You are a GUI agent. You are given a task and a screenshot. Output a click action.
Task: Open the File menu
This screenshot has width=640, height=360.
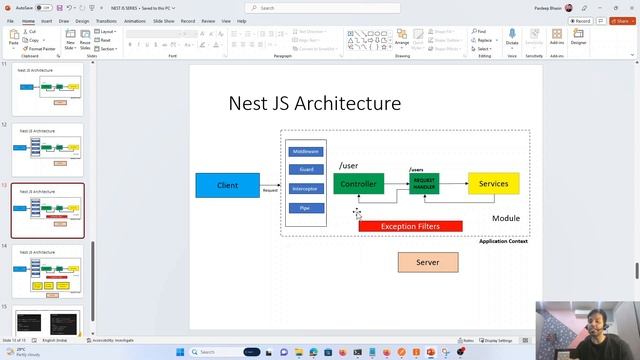pyautogui.click(x=10, y=21)
